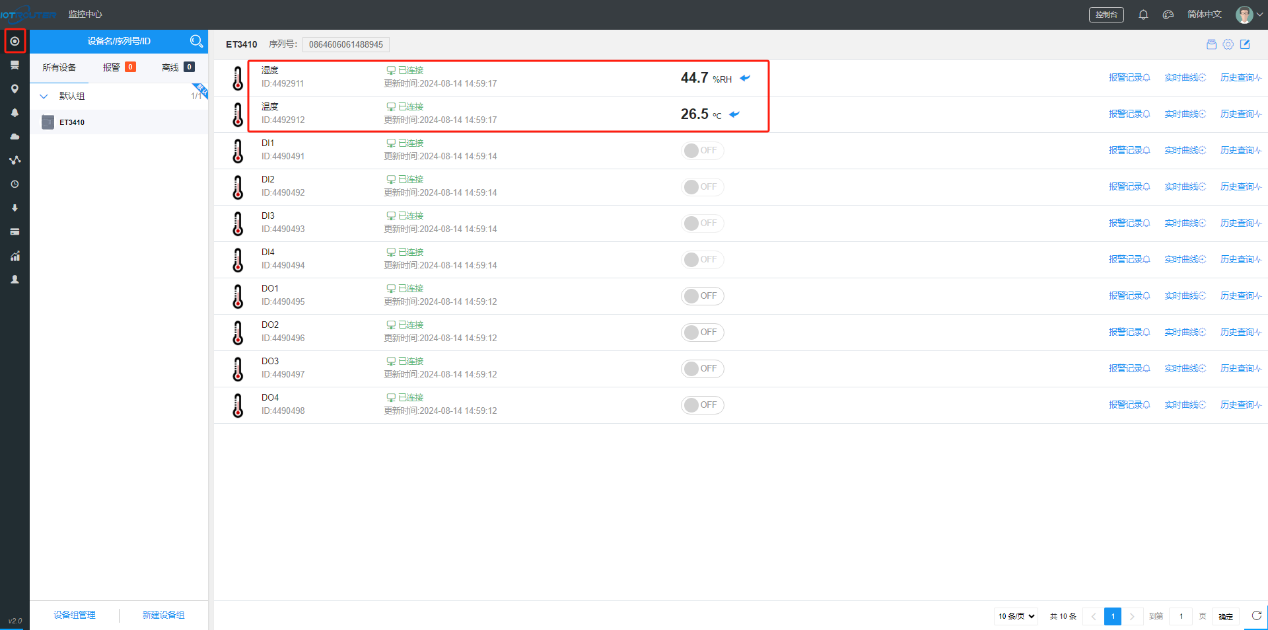Click the notification bell in top bar
This screenshot has width=1268, height=630.
1143,15
